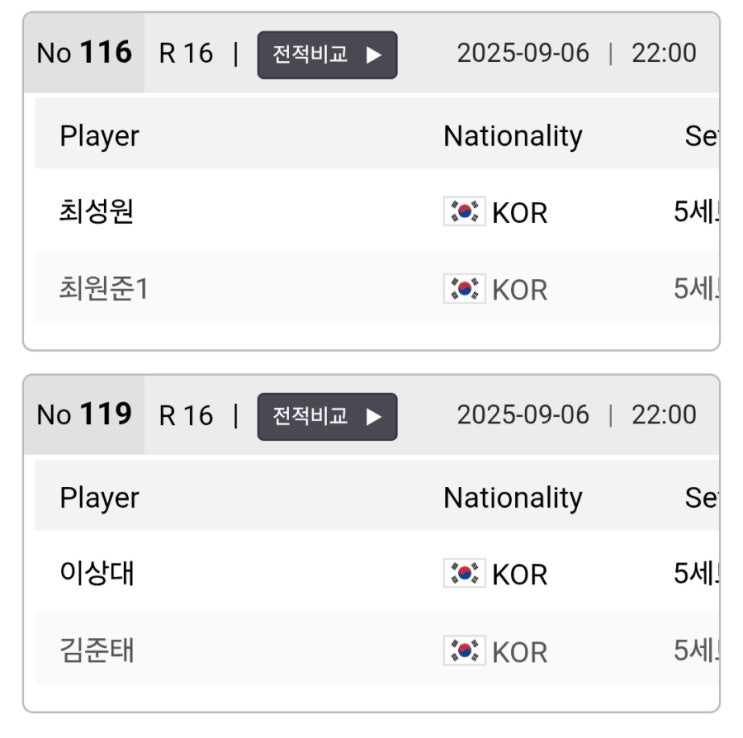Click the Nationality column header in match 119
Screen dimensions: 743x738
(513, 498)
